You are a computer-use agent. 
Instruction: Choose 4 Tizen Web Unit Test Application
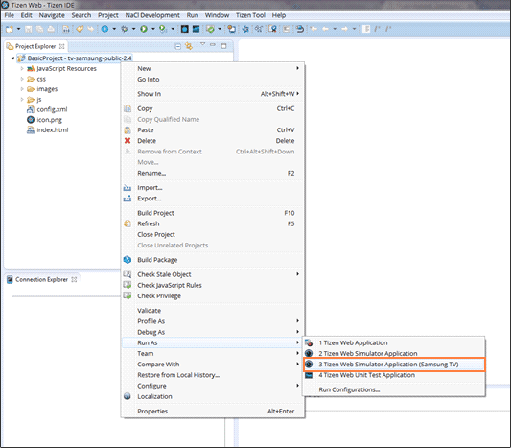(x=394, y=375)
